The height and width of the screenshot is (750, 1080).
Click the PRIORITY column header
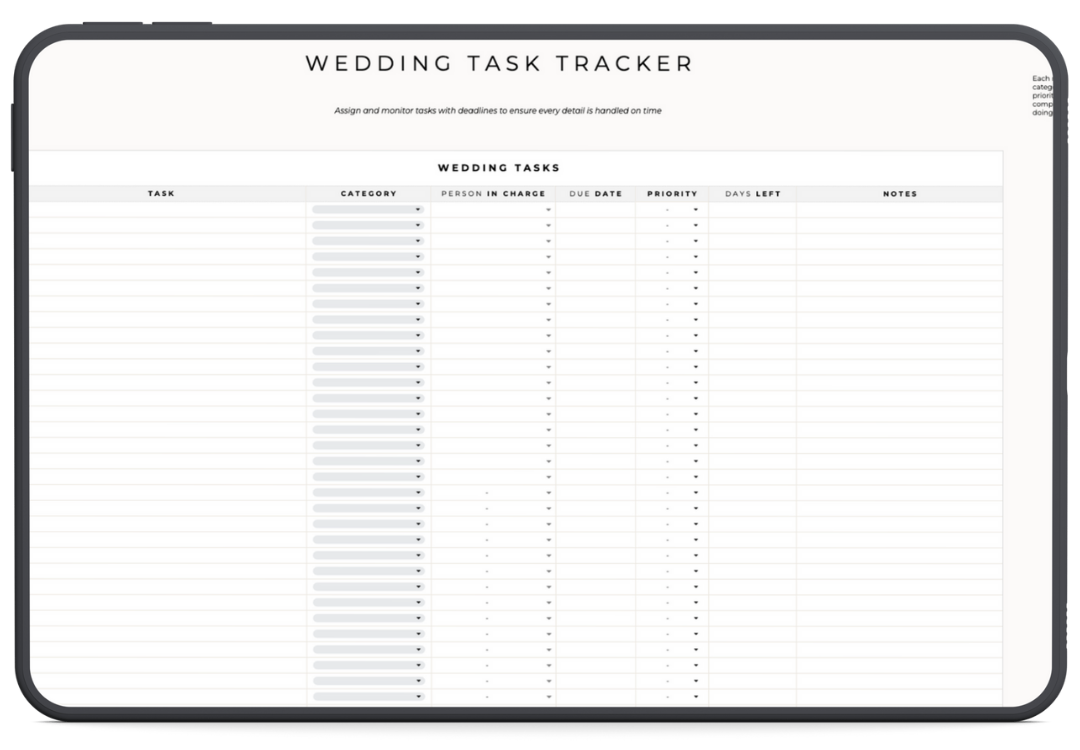[672, 194]
